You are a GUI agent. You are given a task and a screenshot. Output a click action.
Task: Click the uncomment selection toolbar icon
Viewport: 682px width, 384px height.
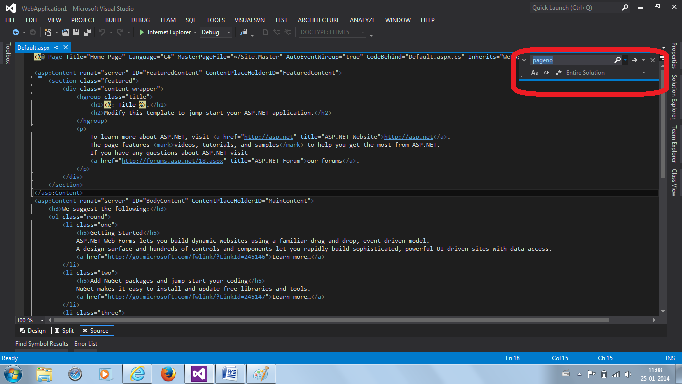[288, 32]
